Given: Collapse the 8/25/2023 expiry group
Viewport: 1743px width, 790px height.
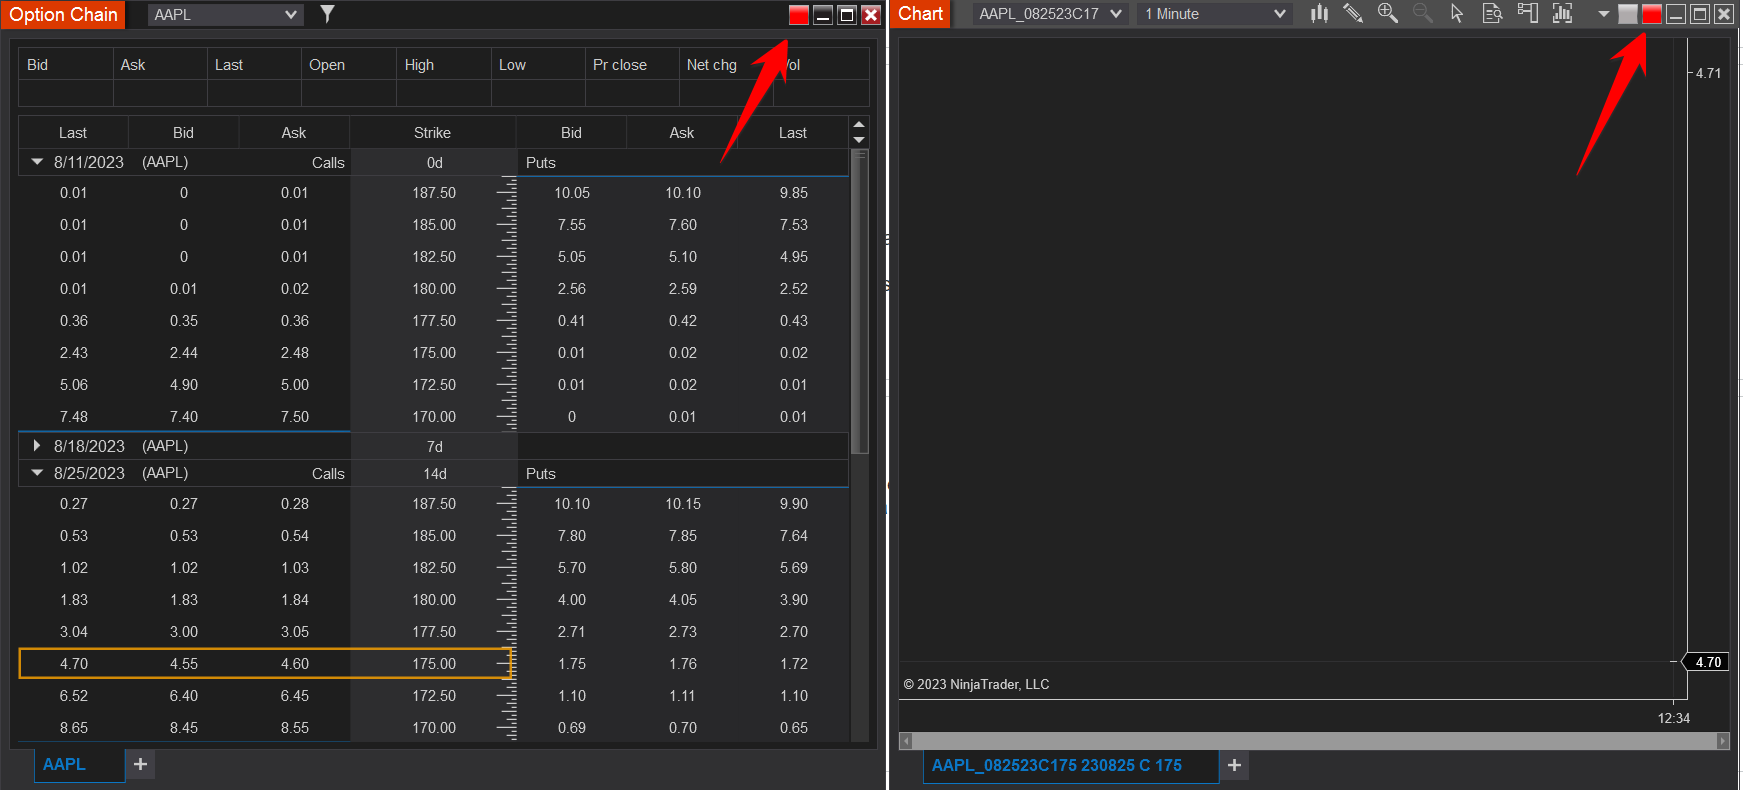Looking at the screenshot, I should pyautogui.click(x=37, y=473).
